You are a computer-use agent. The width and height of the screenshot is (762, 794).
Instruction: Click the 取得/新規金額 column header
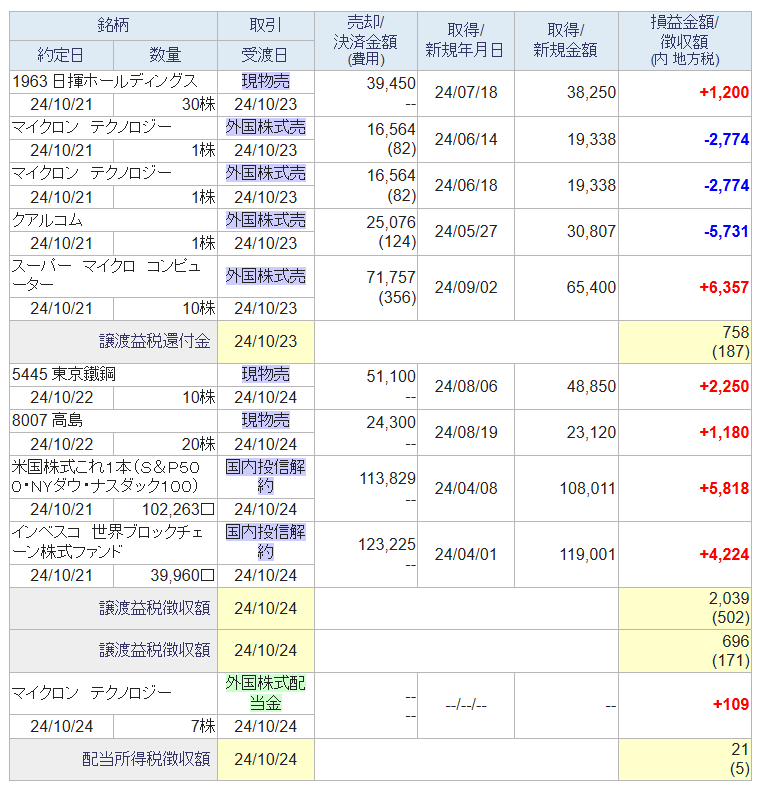point(566,41)
